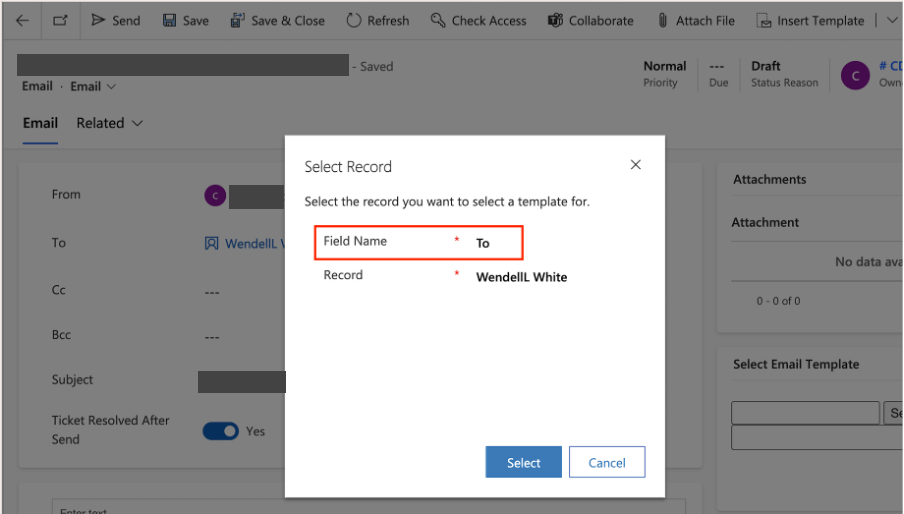904x514 pixels.
Task: Click the Select button in dialog
Action: pyautogui.click(x=523, y=462)
